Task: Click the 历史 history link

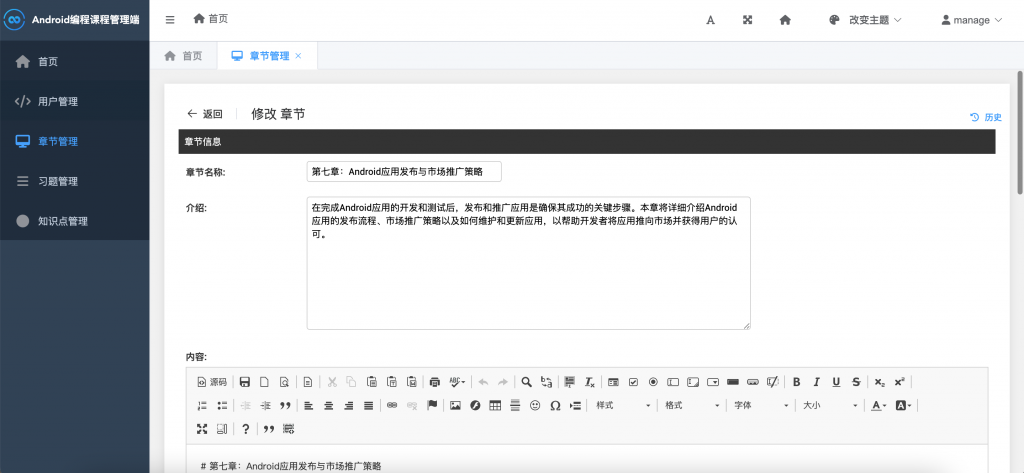Action: click(x=986, y=117)
